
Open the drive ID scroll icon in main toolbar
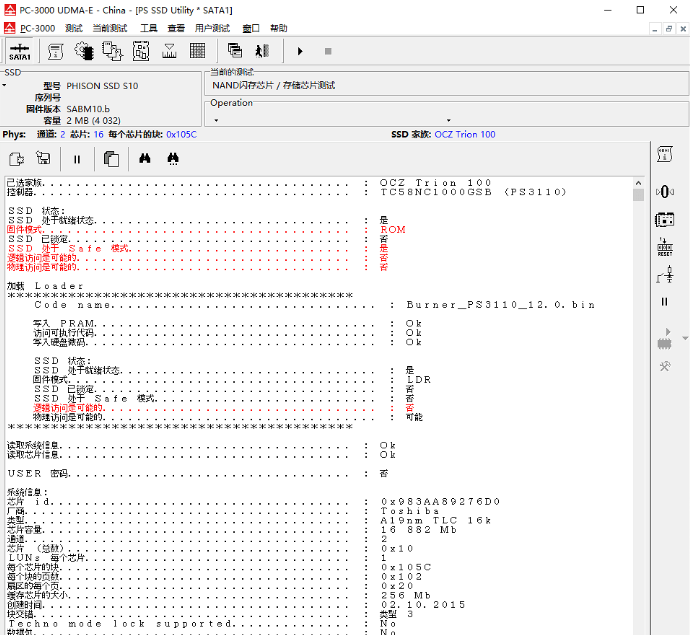pyautogui.click(x=55, y=51)
